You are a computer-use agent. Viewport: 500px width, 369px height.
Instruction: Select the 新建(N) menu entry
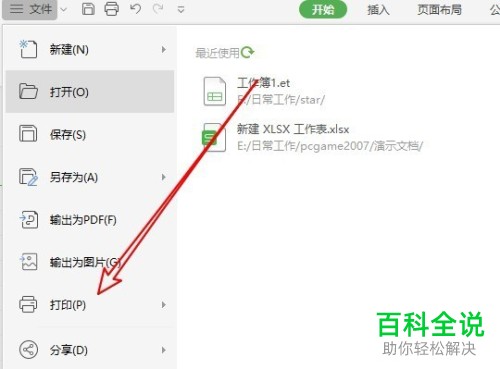(90, 50)
